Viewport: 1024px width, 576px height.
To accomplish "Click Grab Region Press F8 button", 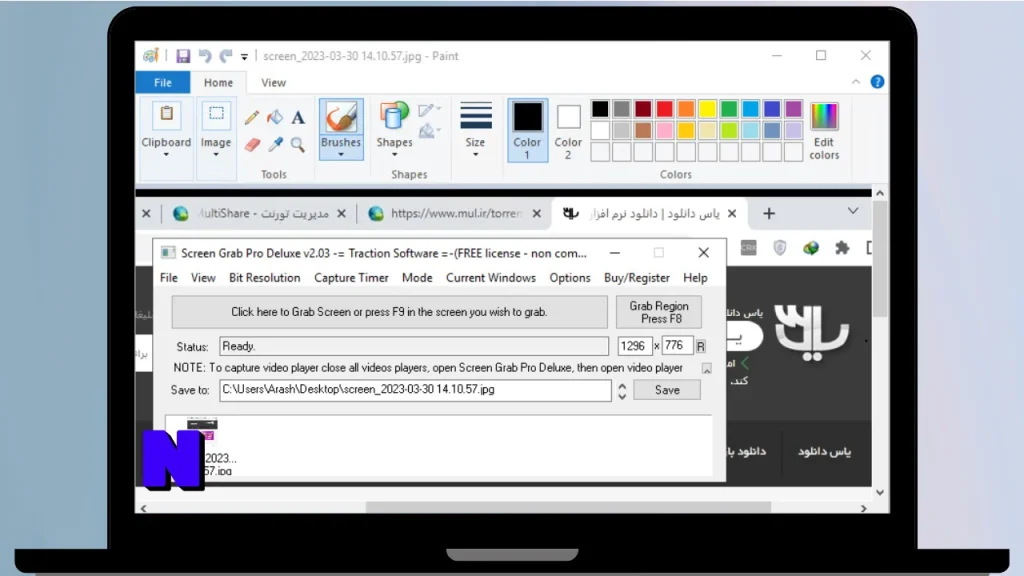I will 659,312.
